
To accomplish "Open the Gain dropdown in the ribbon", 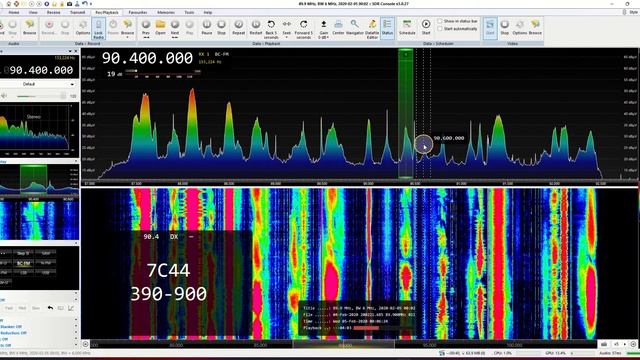I will 324,29.
